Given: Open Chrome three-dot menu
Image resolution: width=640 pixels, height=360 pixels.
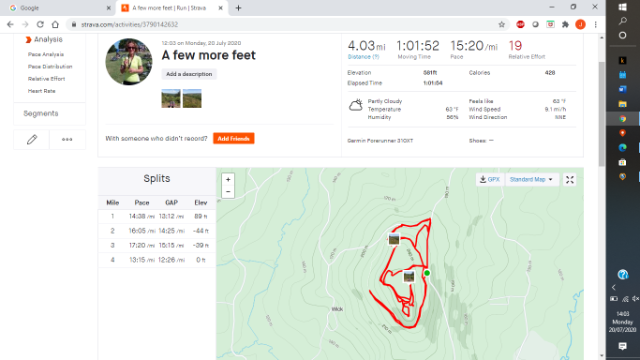Looking at the screenshot, I should (x=596, y=24).
